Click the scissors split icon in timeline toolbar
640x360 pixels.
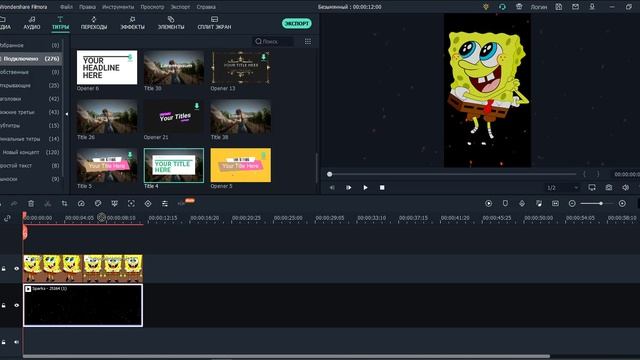pos(48,203)
